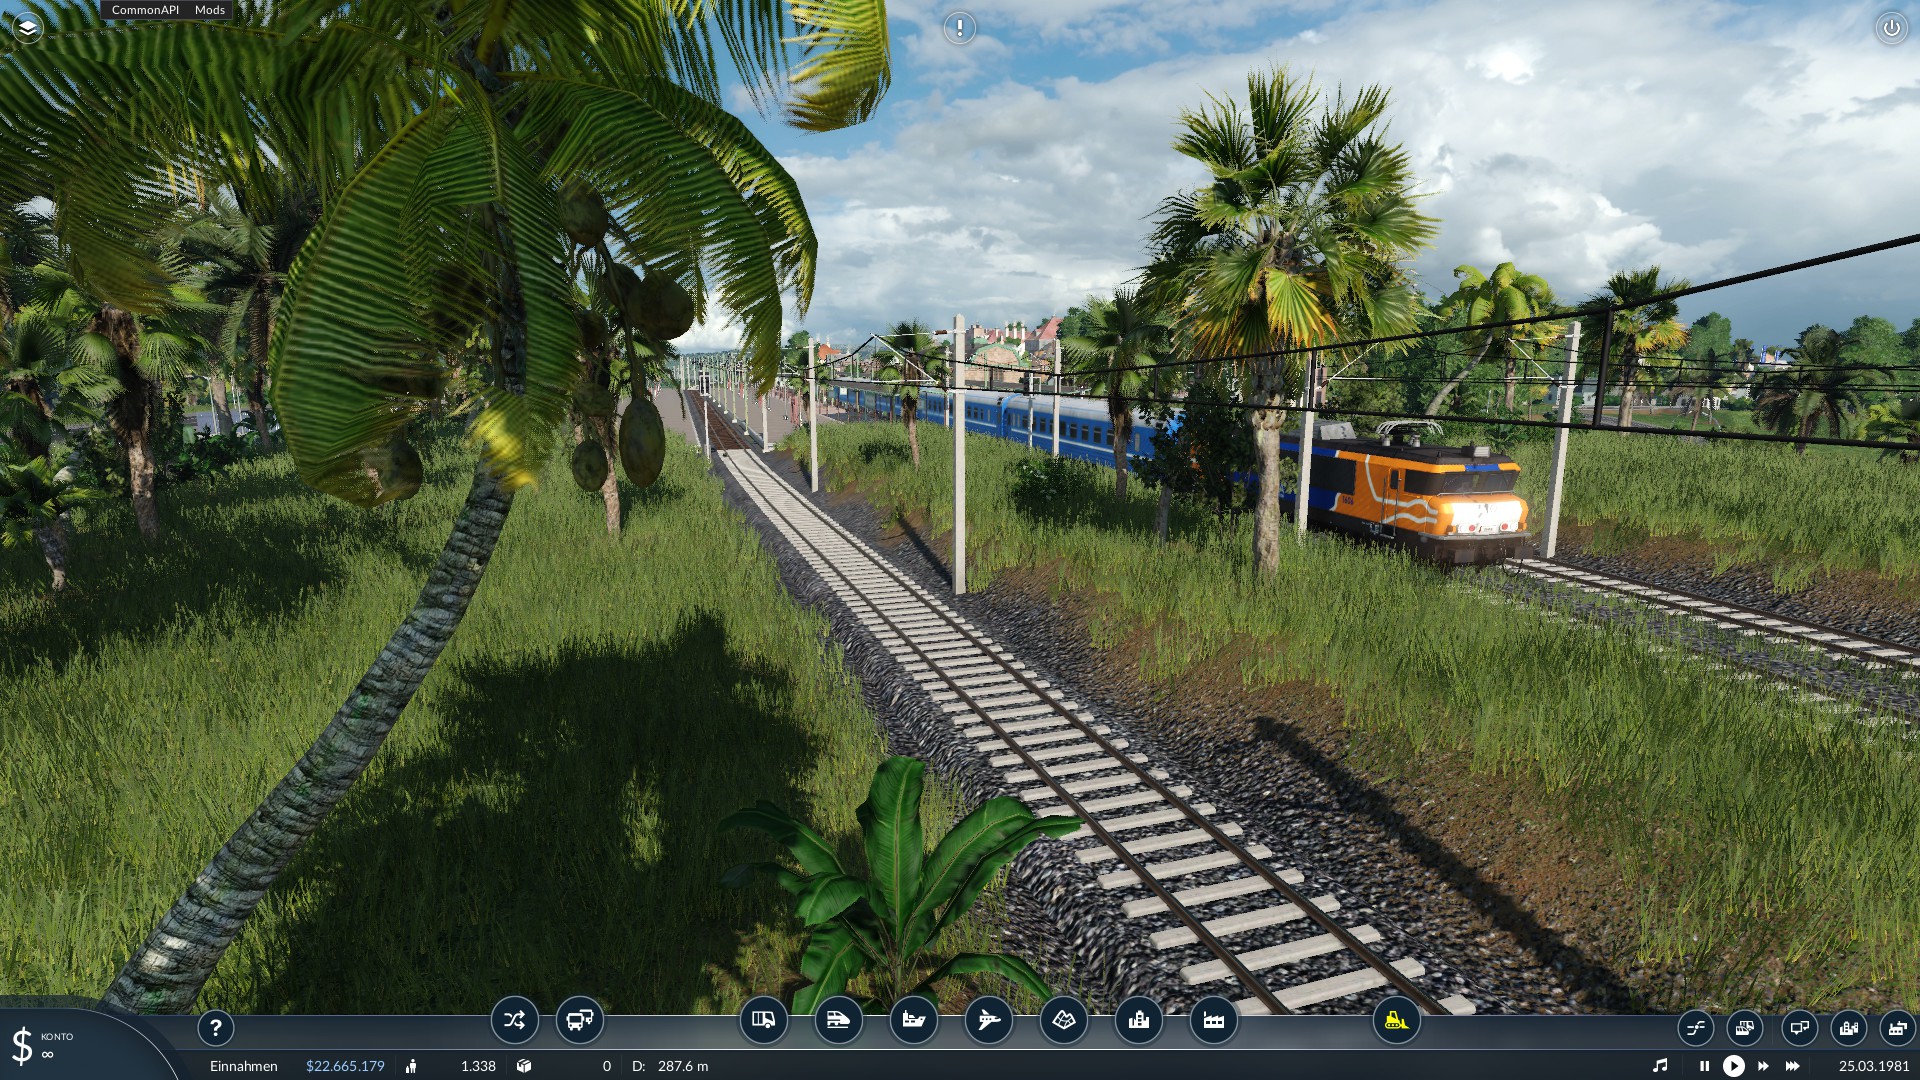This screenshot has width=1920, height=1080.
Task: Open road construction menu
Action: tap(764, 1021)
